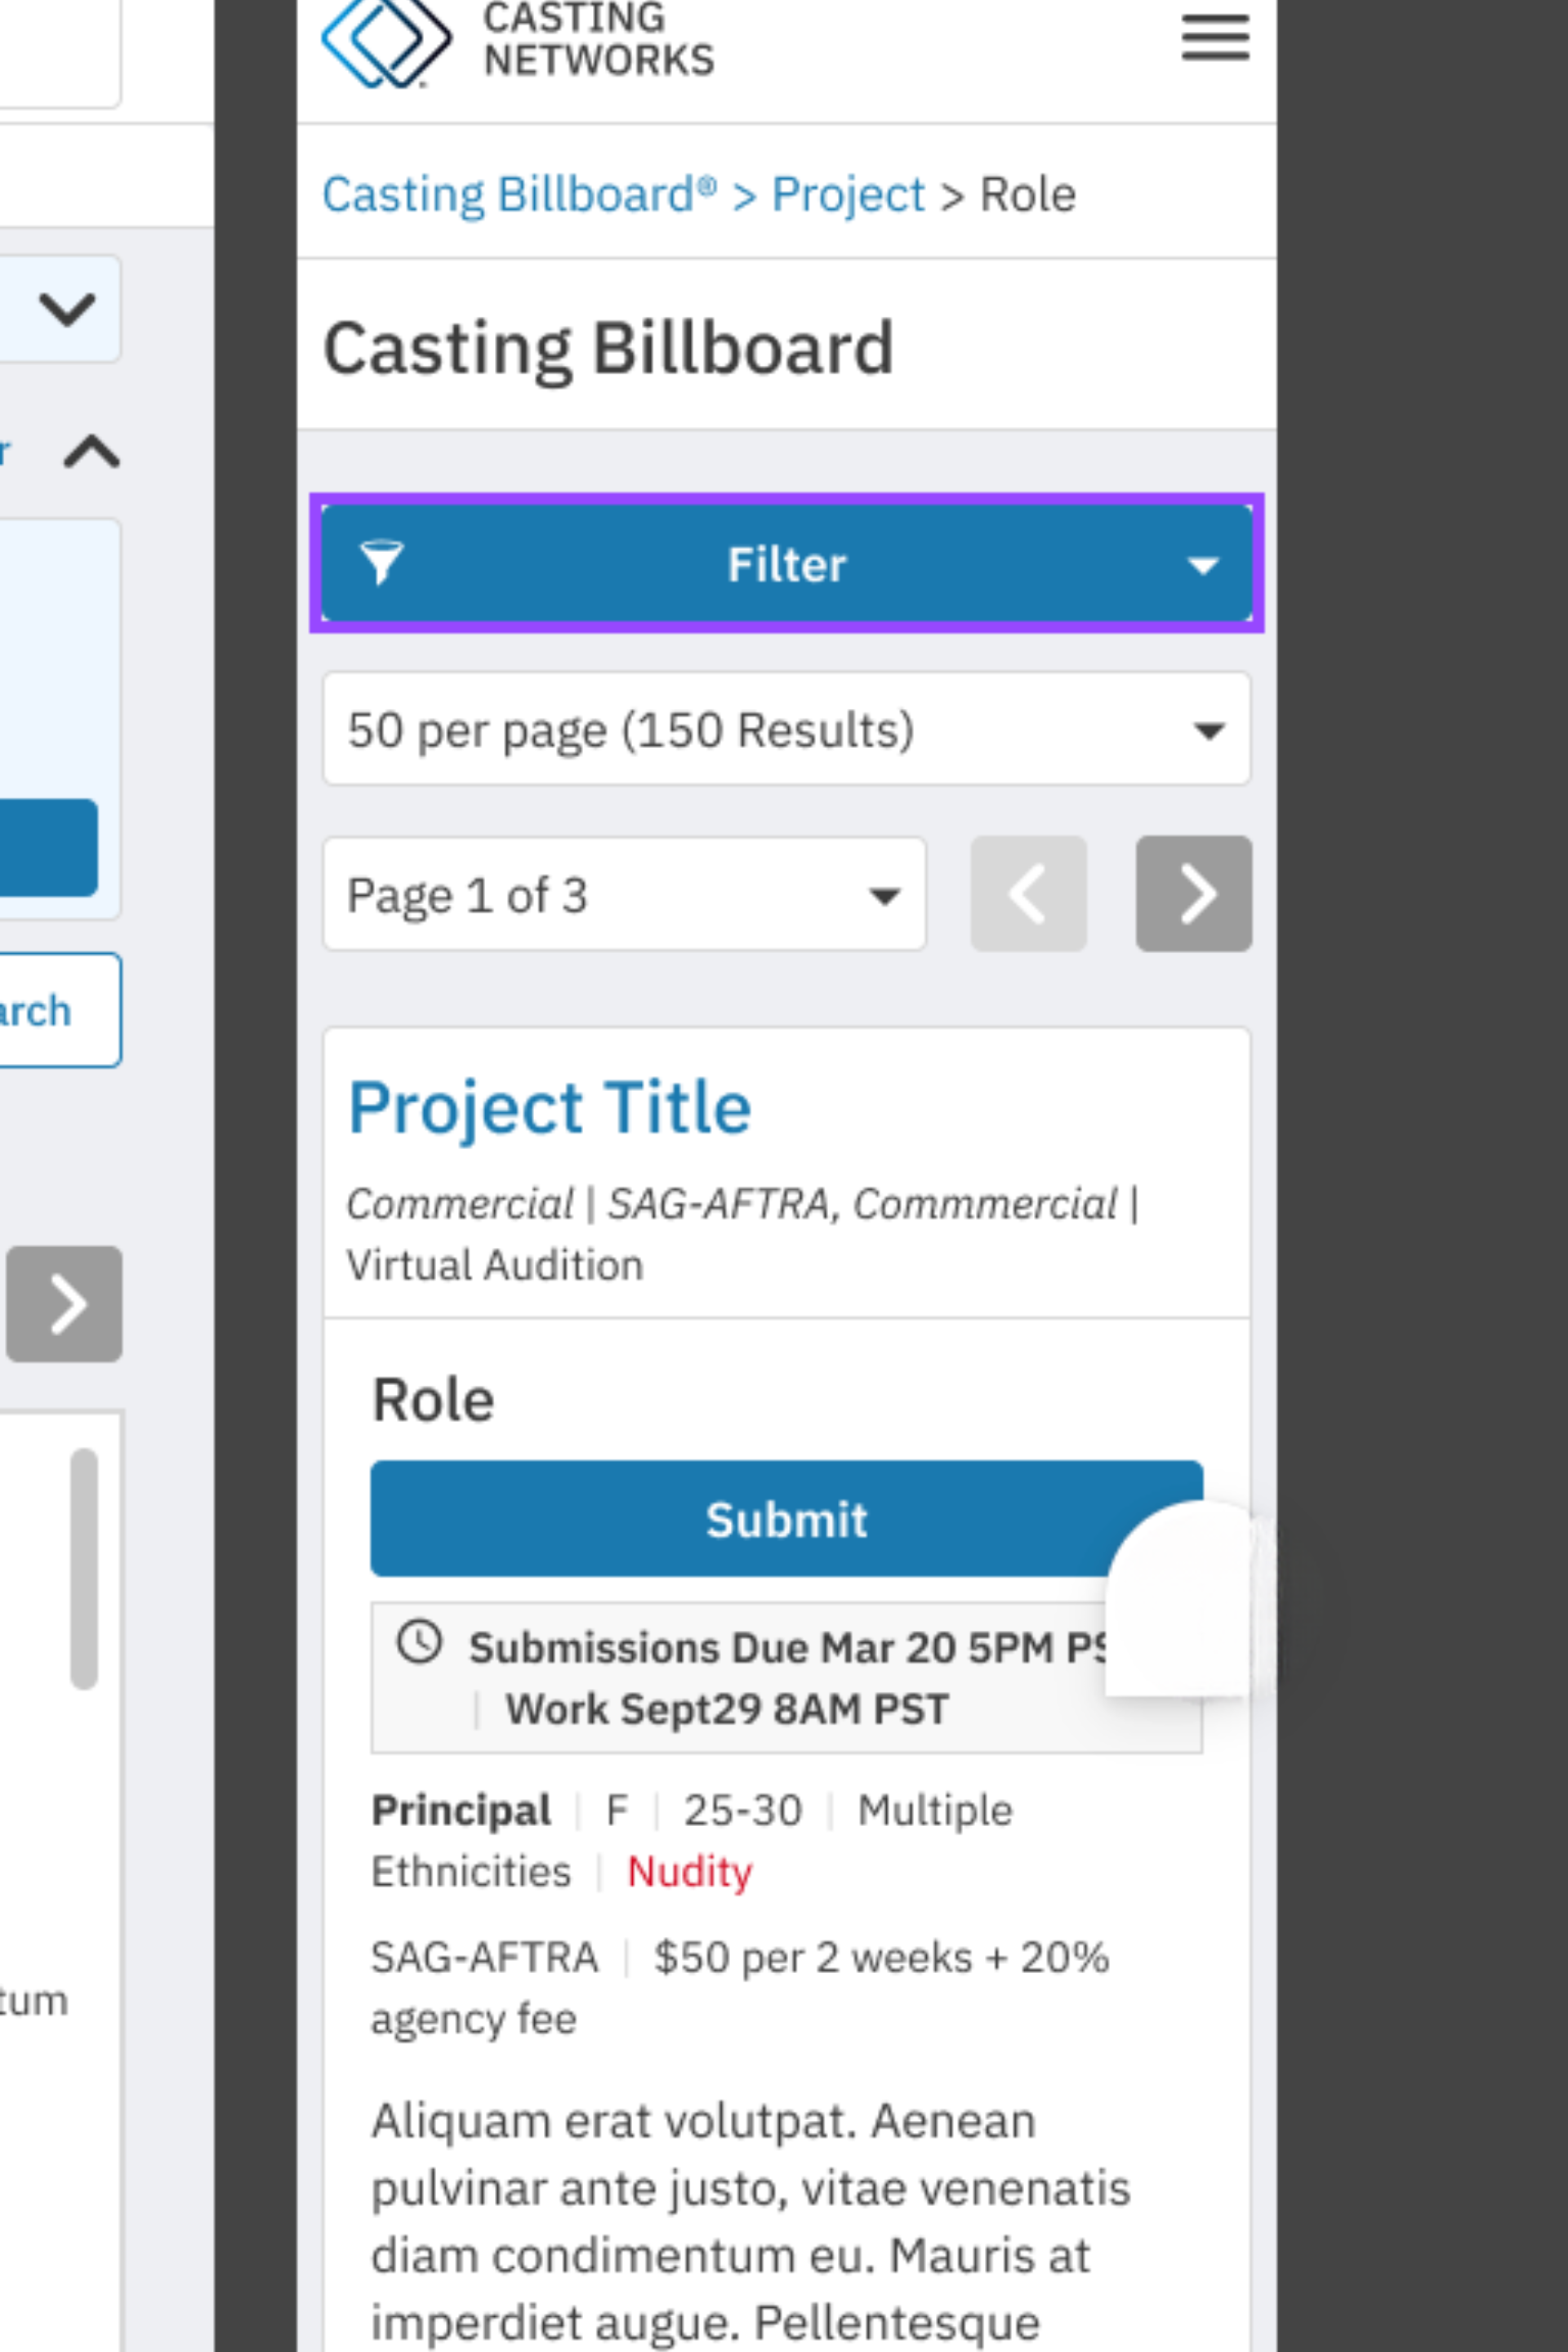Open the hamburger menu icon
Viewport: 1568px width, 2352px height.
tap(1215, 38)
